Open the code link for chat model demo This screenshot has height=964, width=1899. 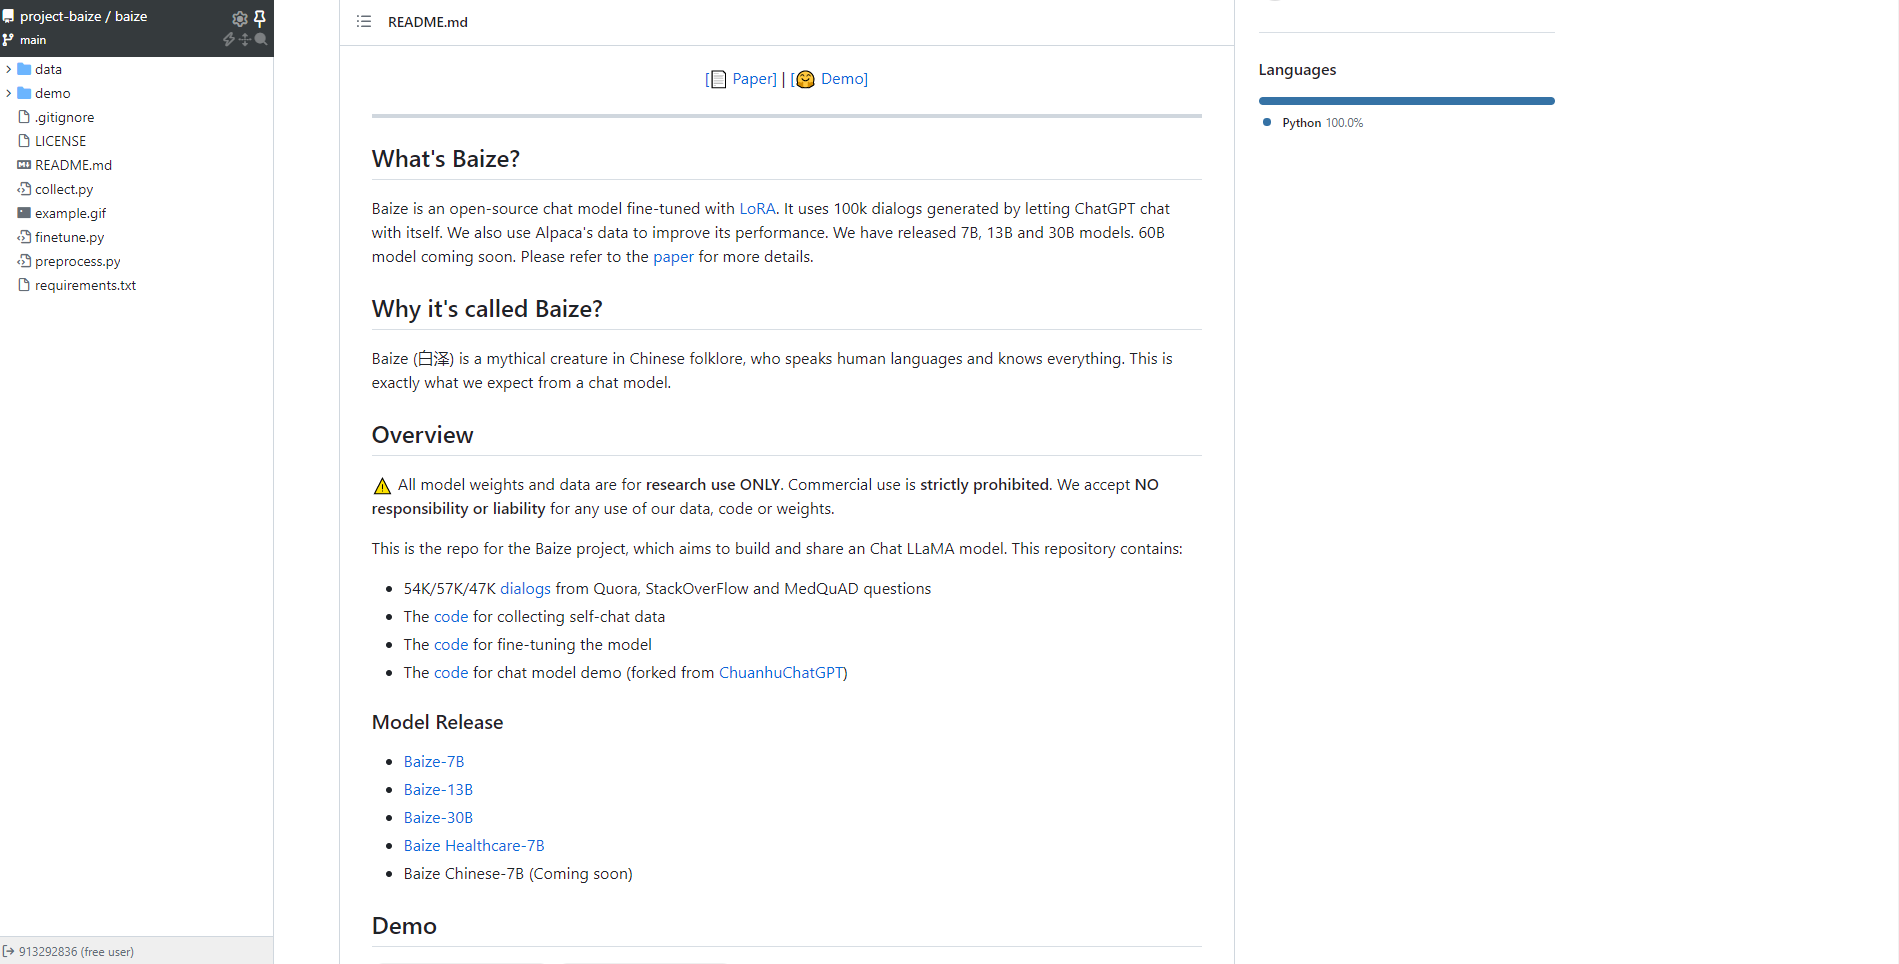[x=451, y=673]
